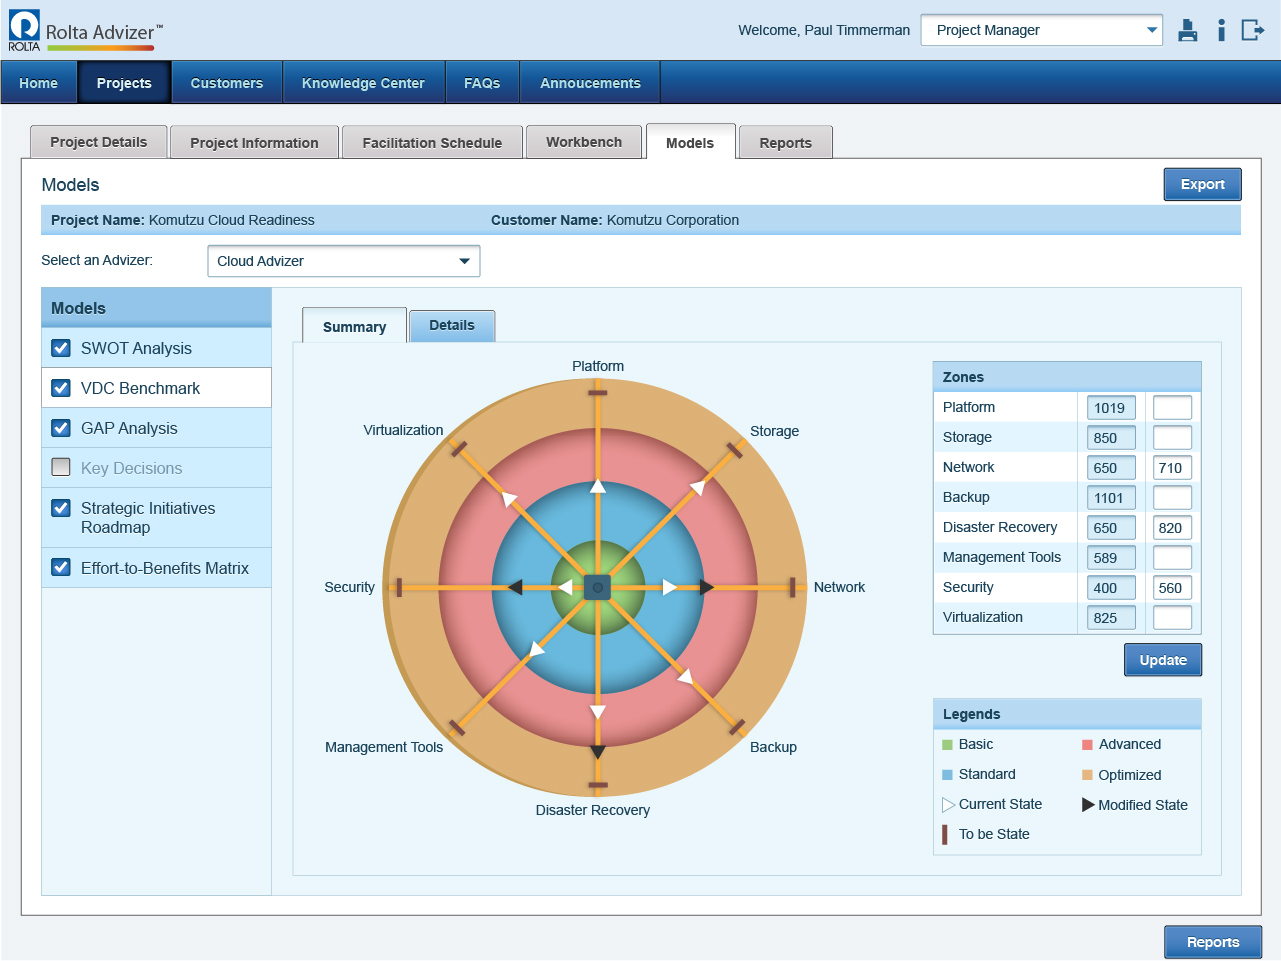Click the white current-state arrow on Storage axis
This screenshot has height=961, width=1281.
pyautogui.click(x=697, y=488)
